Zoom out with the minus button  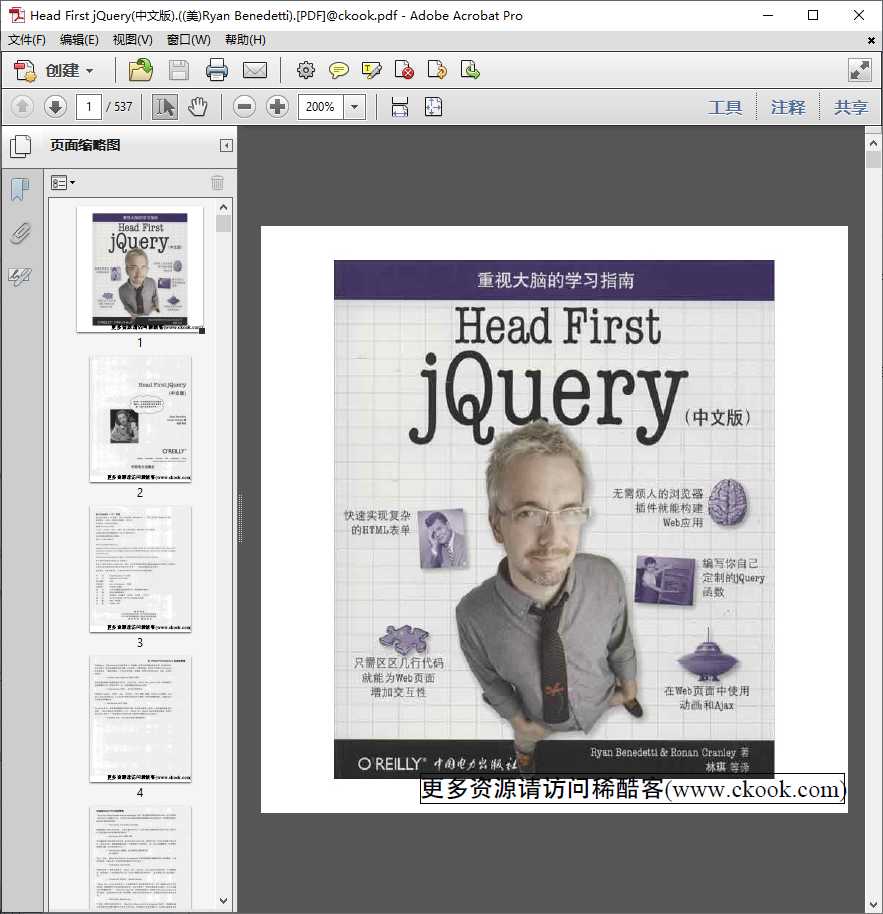244,107
